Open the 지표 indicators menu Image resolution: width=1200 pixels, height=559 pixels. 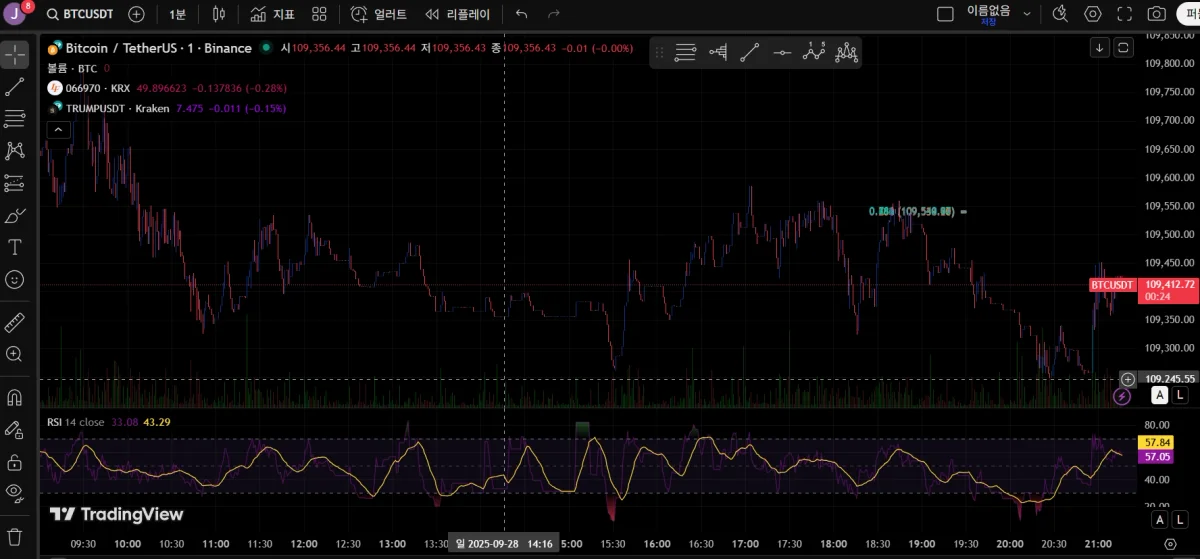pos(272,14)
